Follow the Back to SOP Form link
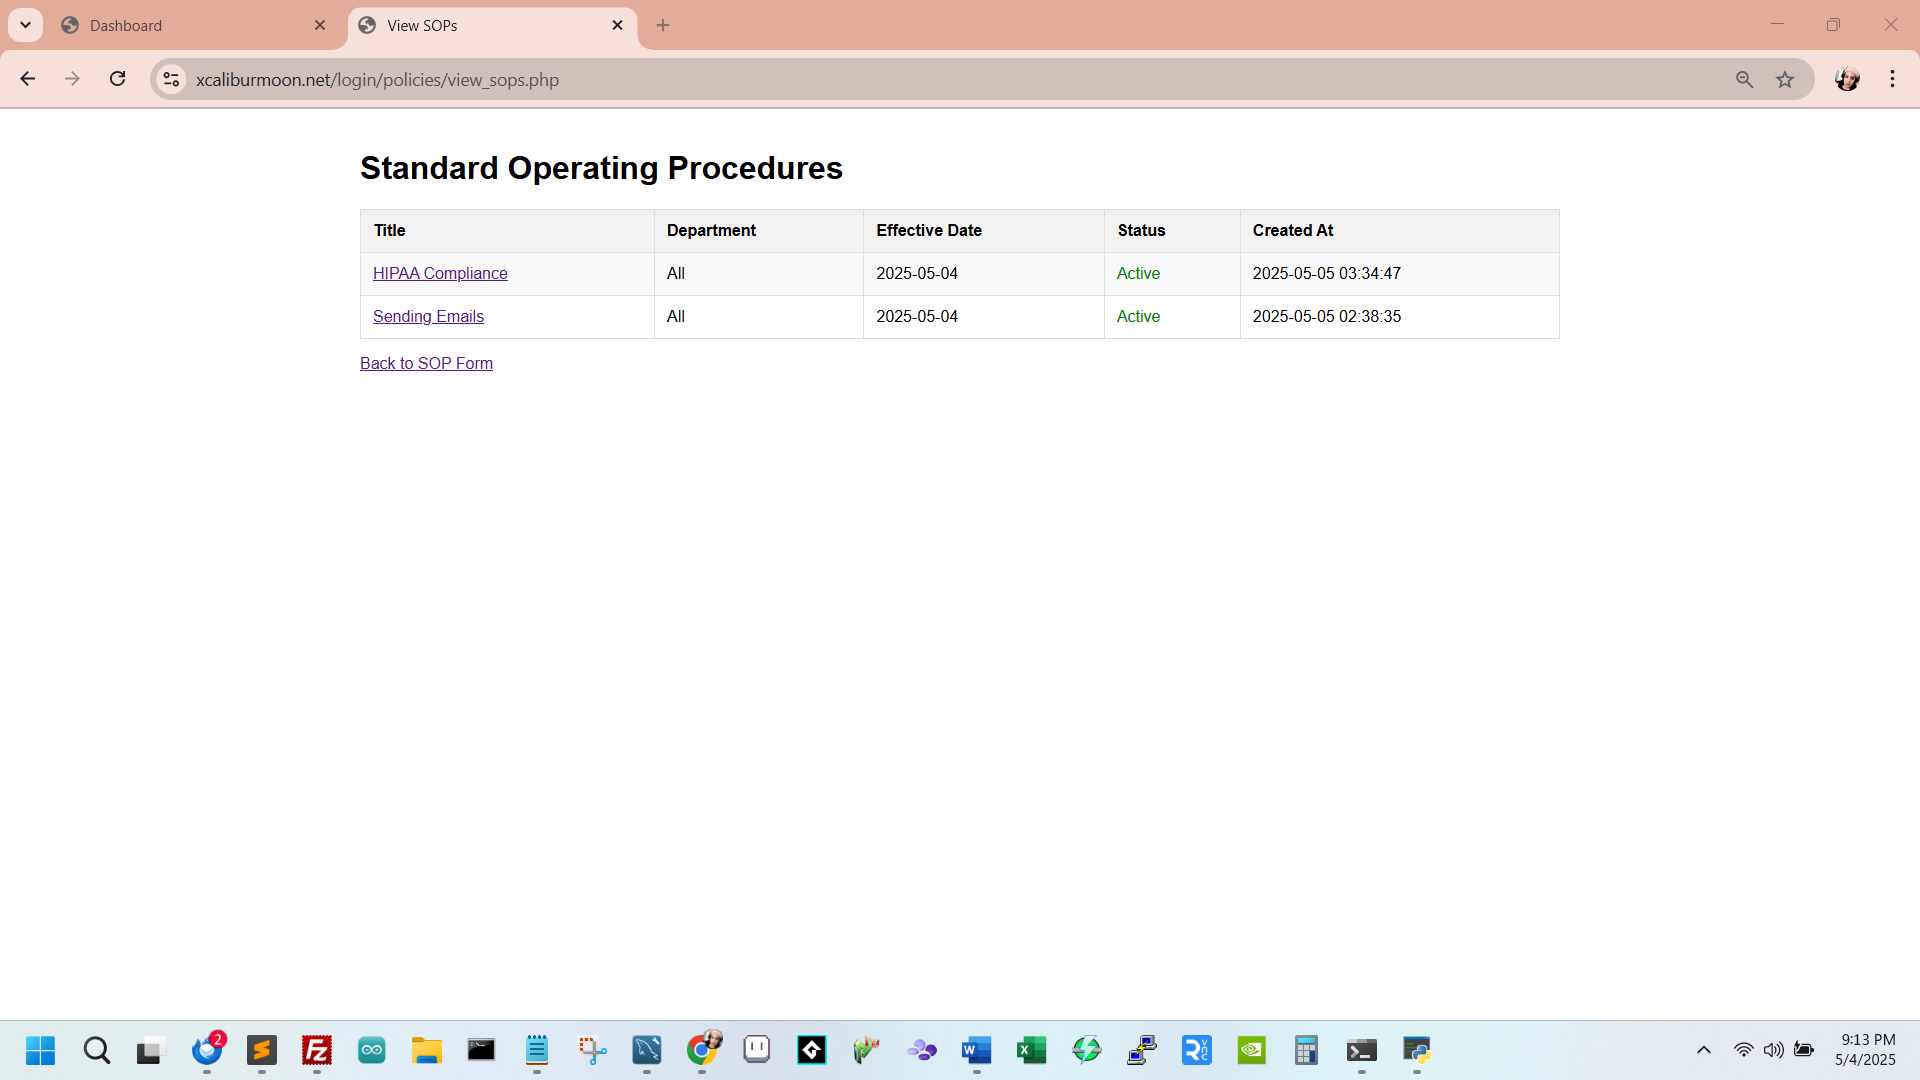The image size is (1920, 1080). point(426,363)
